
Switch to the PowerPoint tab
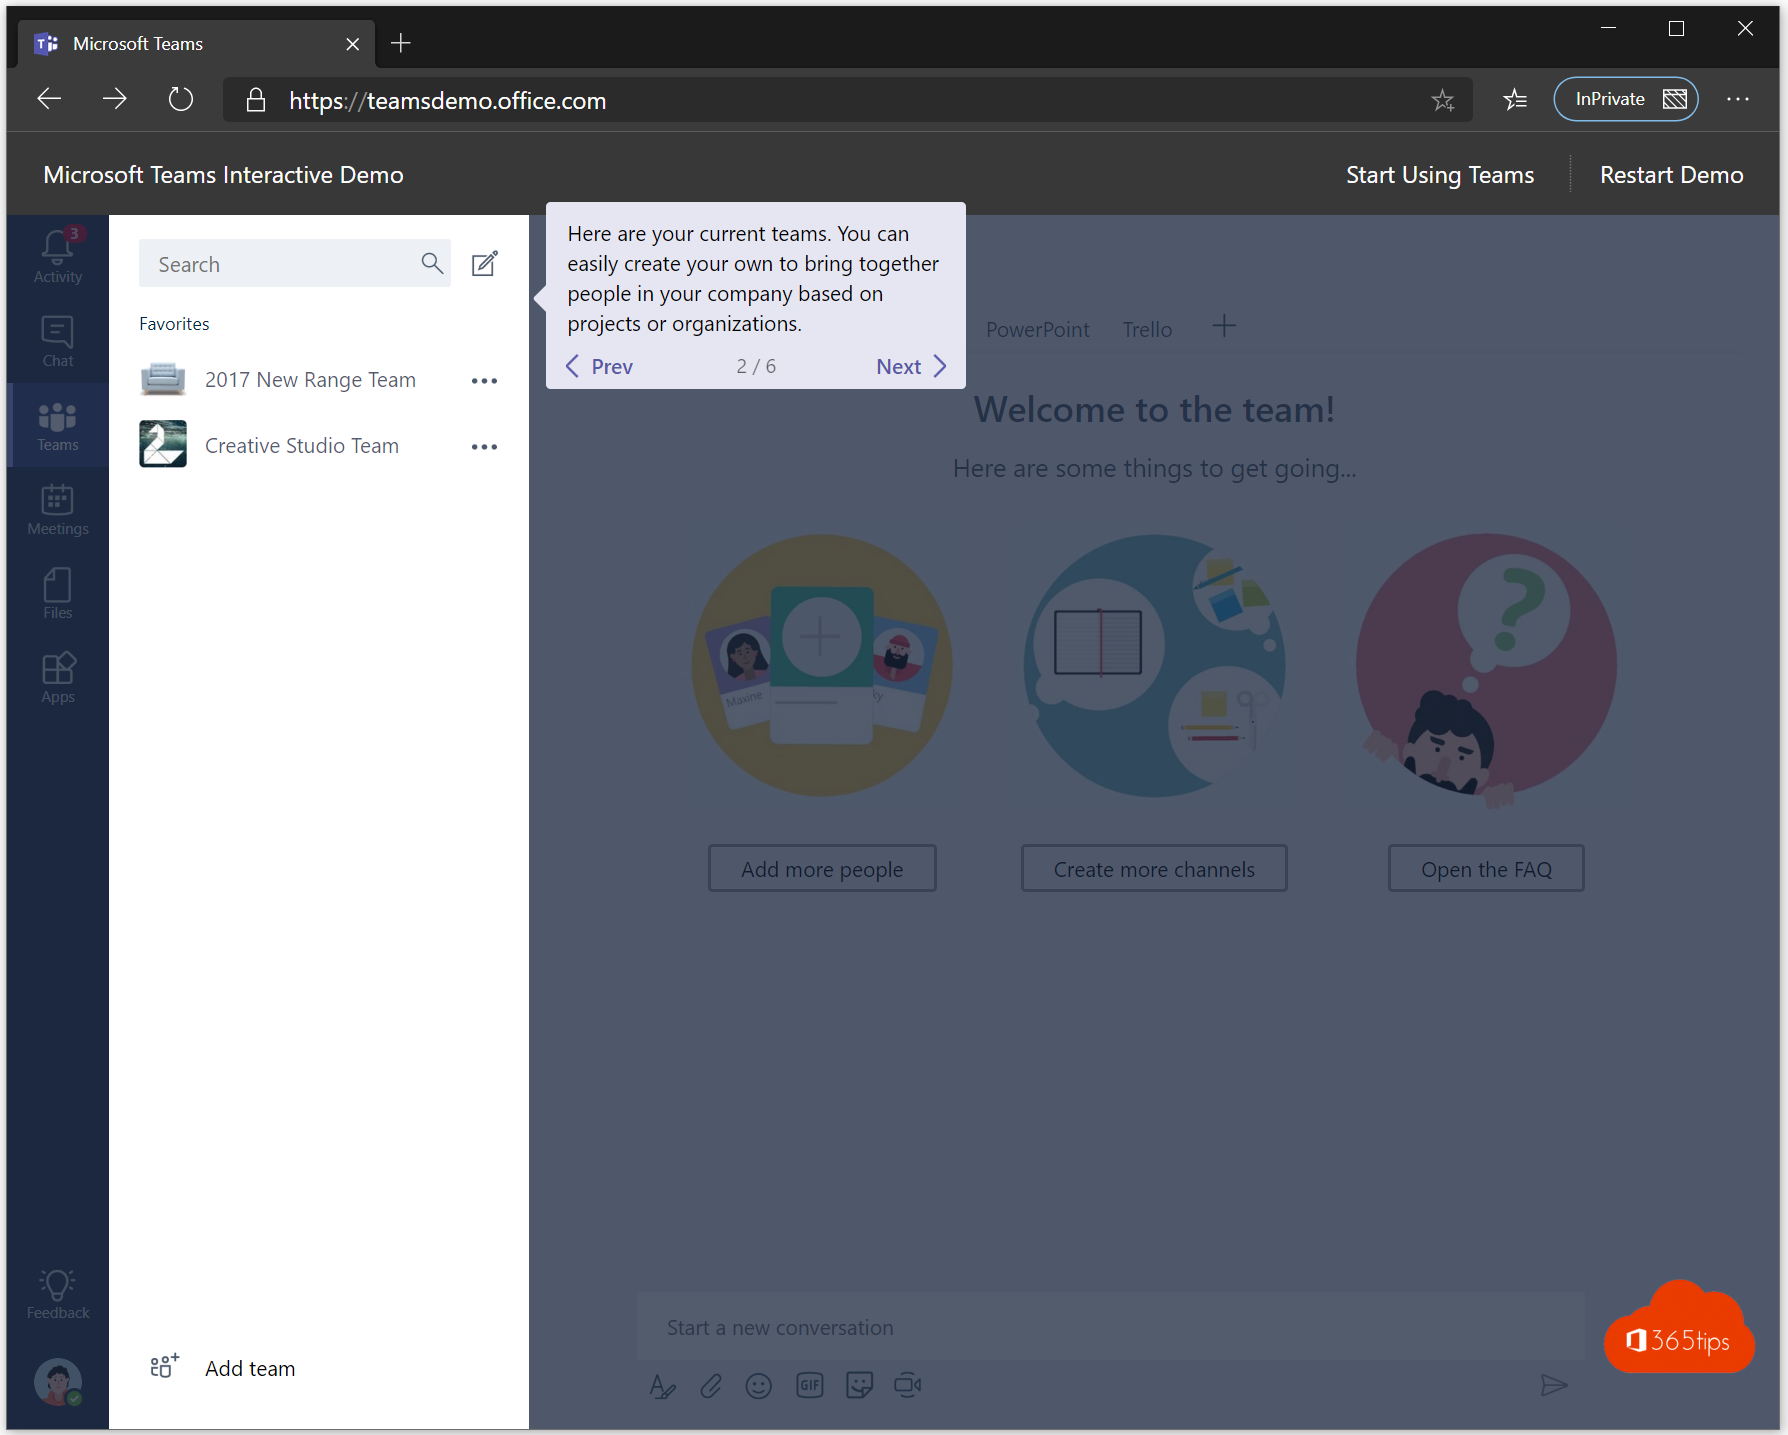1038,329
